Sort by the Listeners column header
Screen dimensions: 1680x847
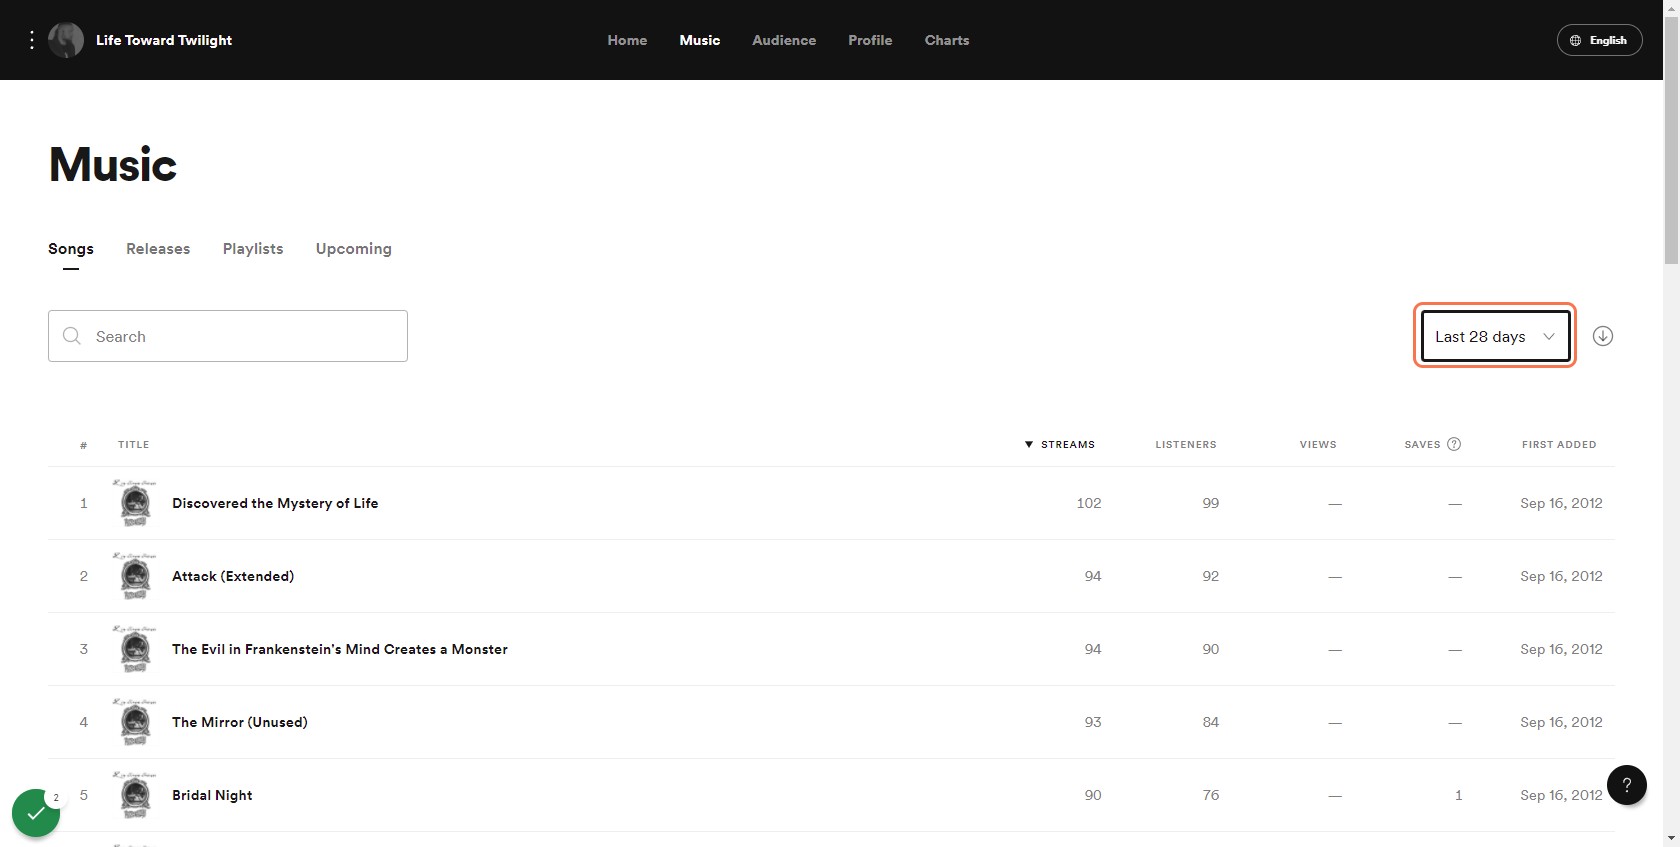[x=1186, y=444]
